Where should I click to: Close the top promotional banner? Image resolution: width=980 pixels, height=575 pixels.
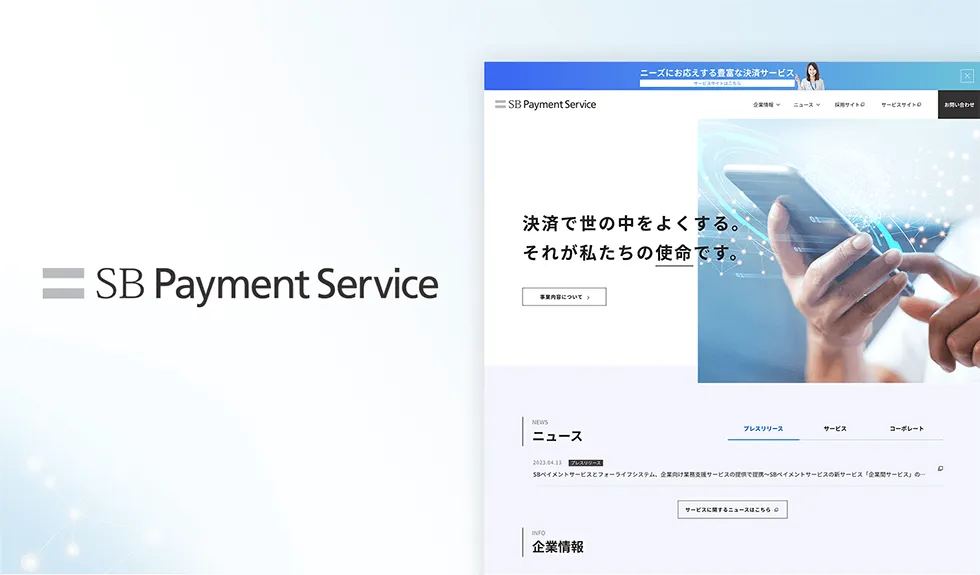pos(967,76)
